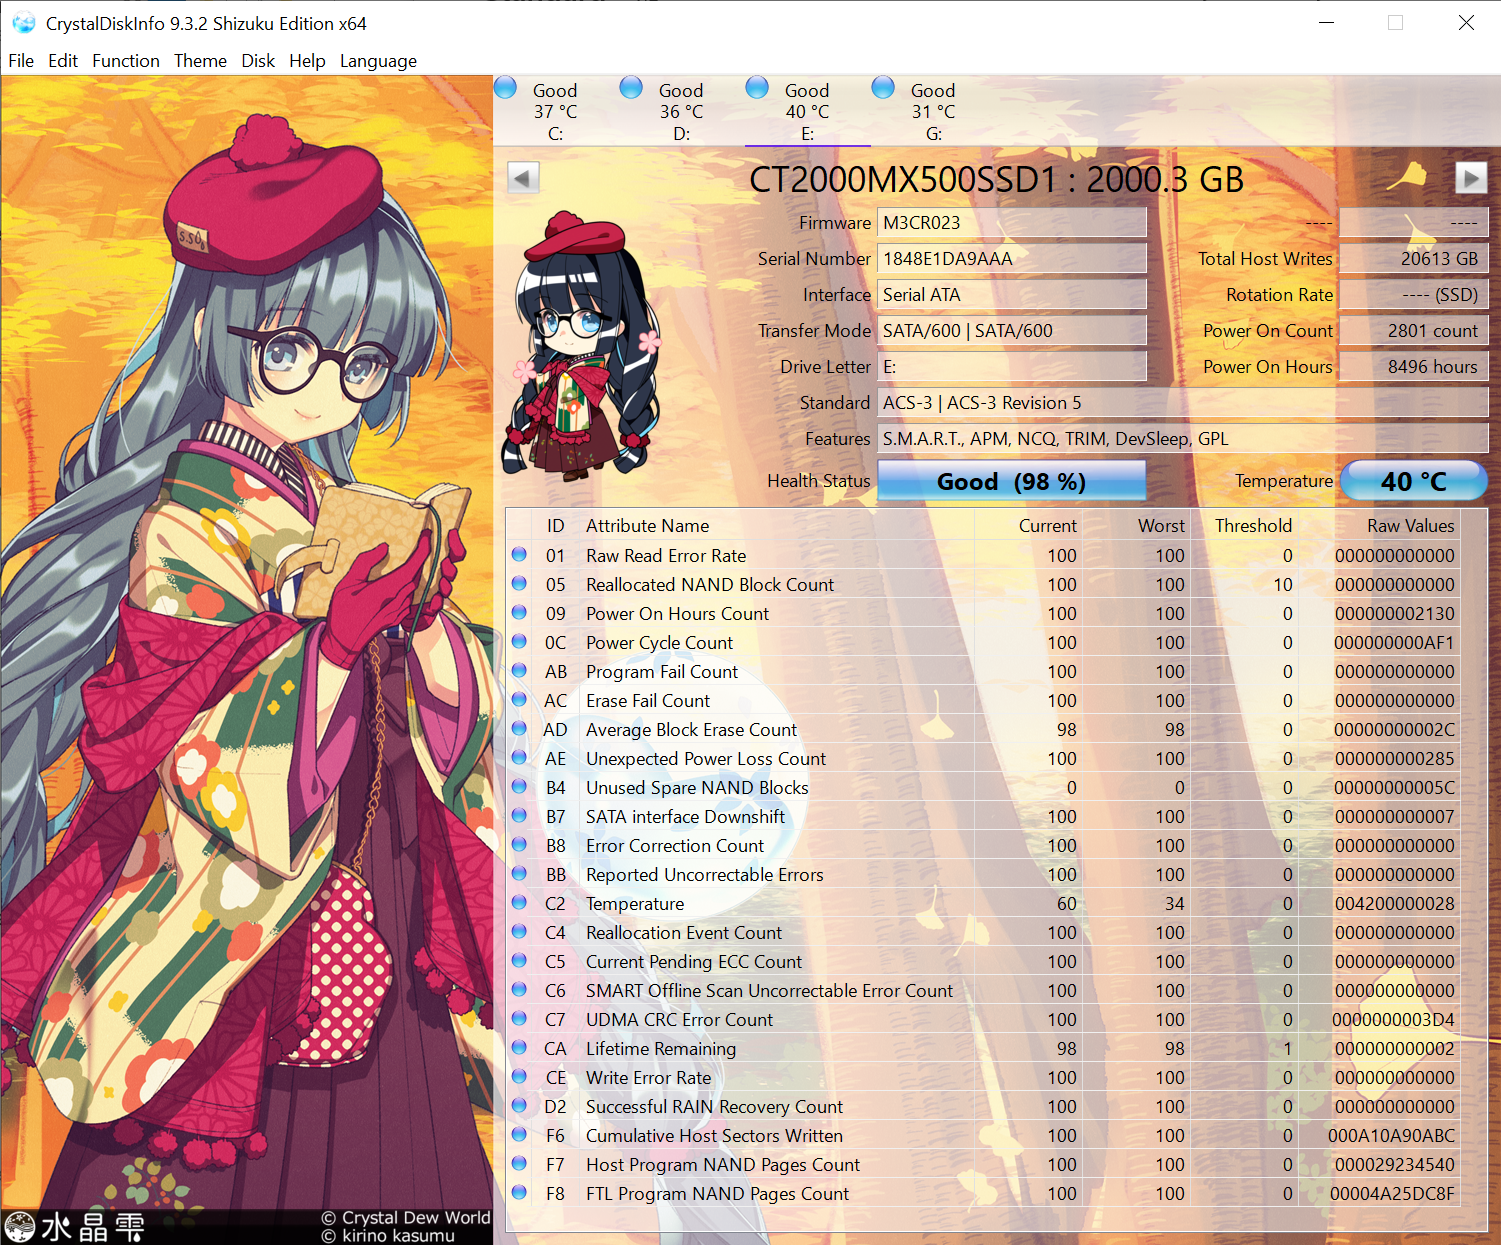Viewport: 1501px width, 1245px height.
Task: Click status orb for Unexpected Power Loss Count
Action: tap(519, 757)
